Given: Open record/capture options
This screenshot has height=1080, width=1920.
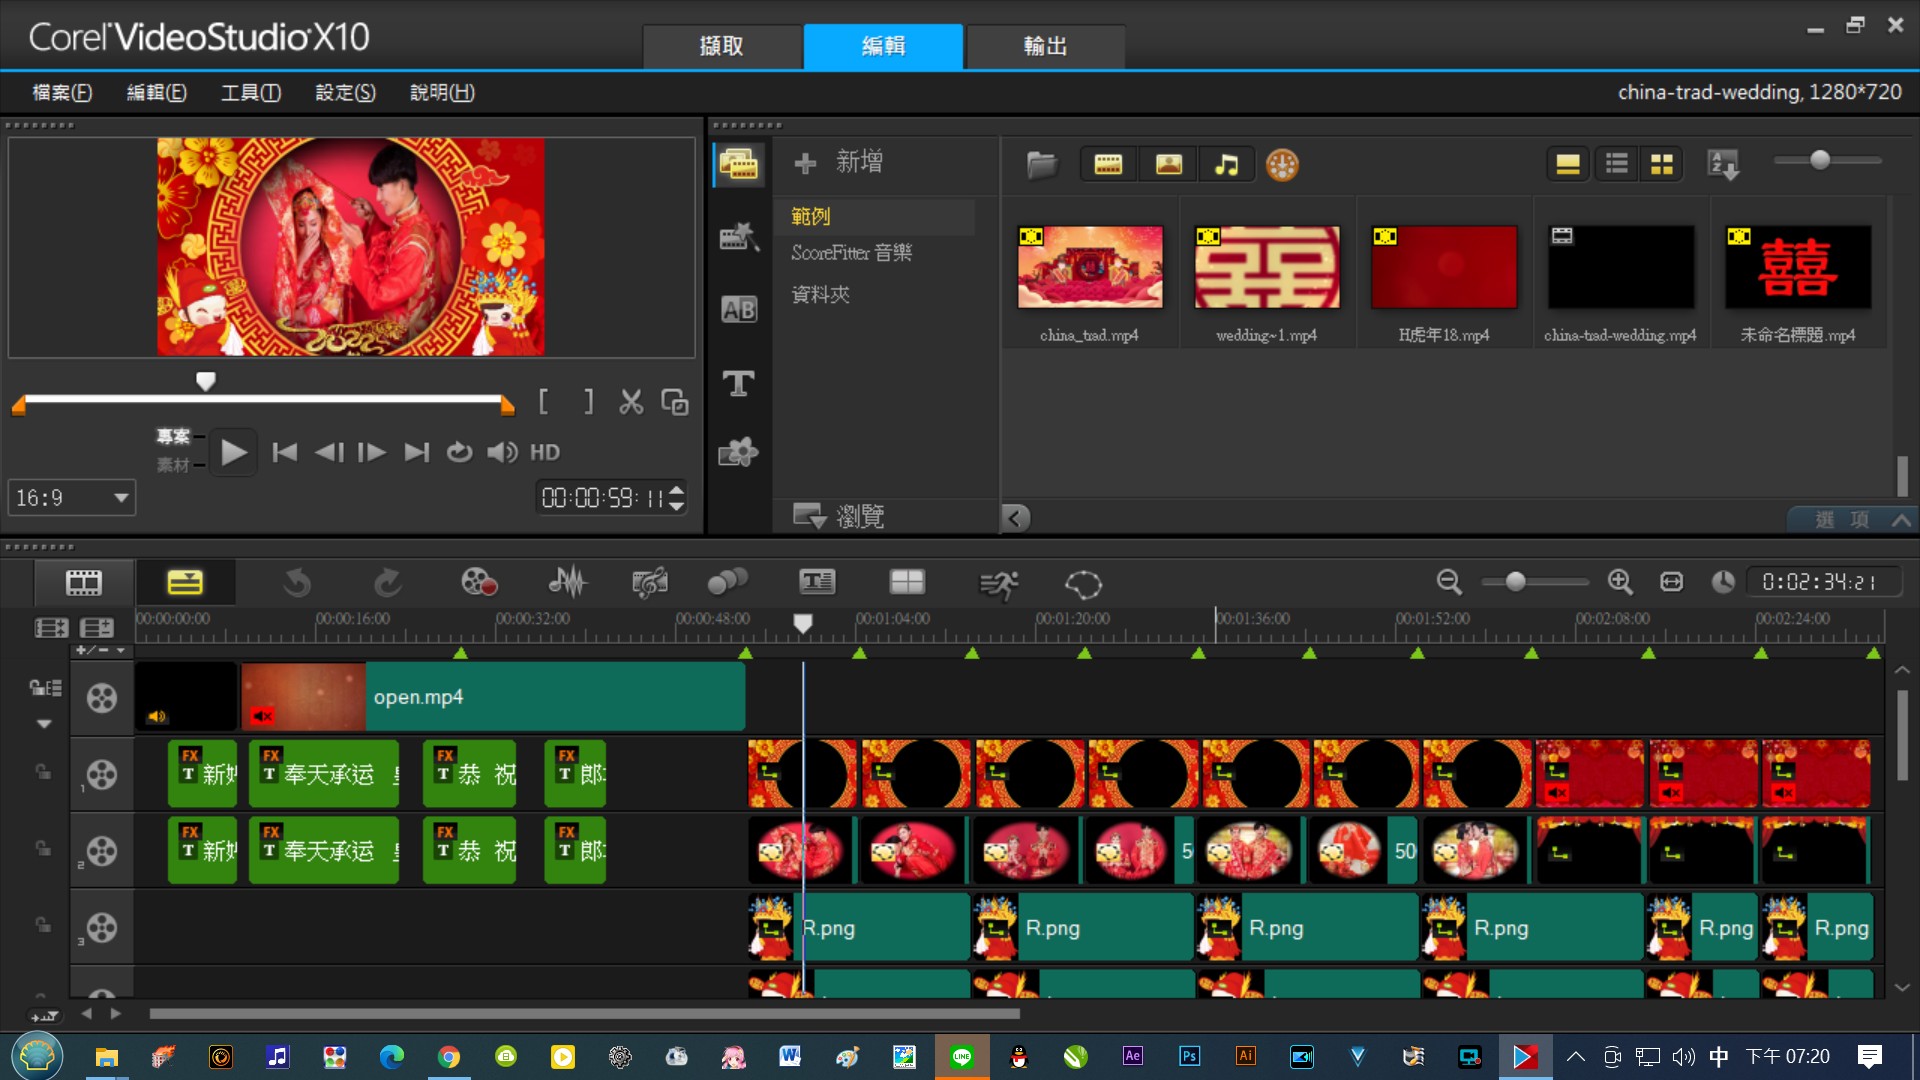Looking at the screenshot, I should [x=478, y=583].
